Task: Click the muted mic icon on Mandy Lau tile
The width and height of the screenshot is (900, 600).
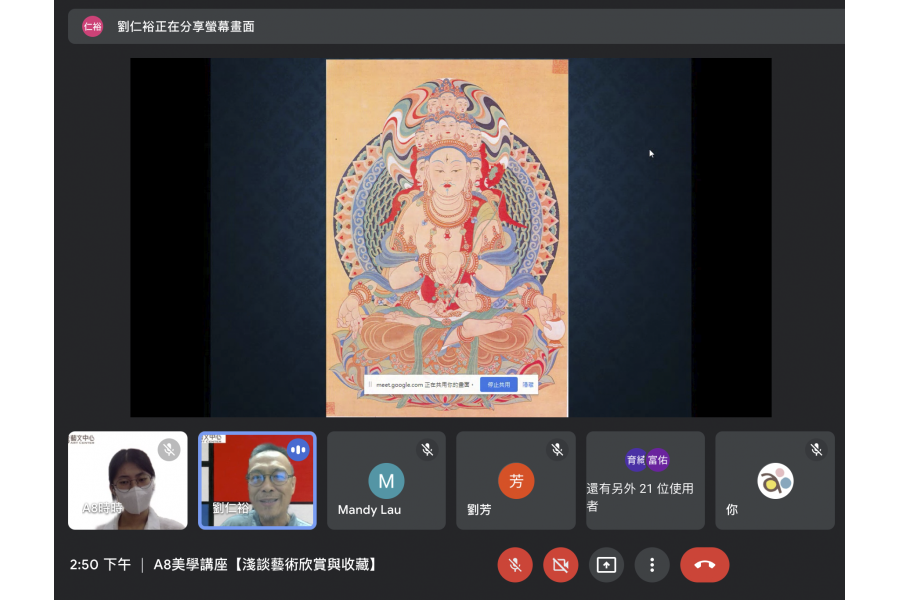Action: click(427, 450)
